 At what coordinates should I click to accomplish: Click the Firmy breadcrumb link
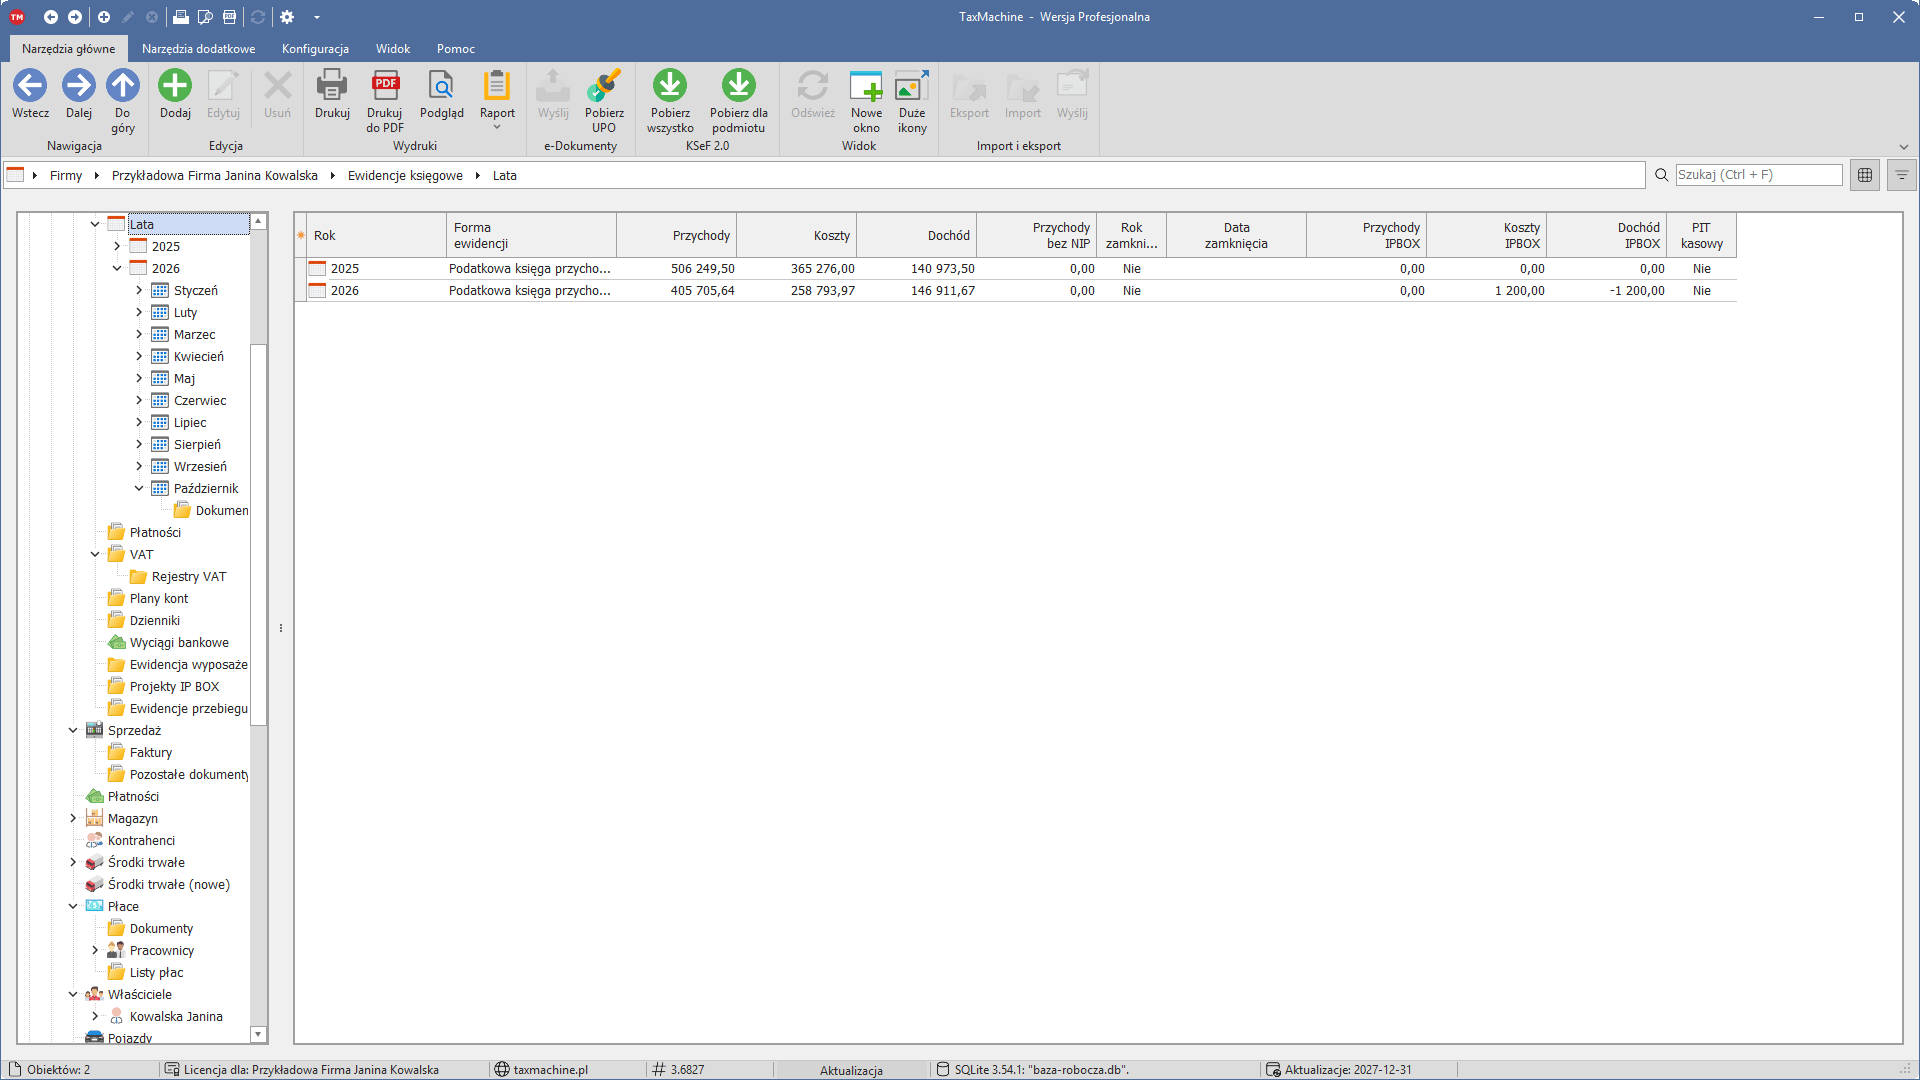(x=66, y=175)
